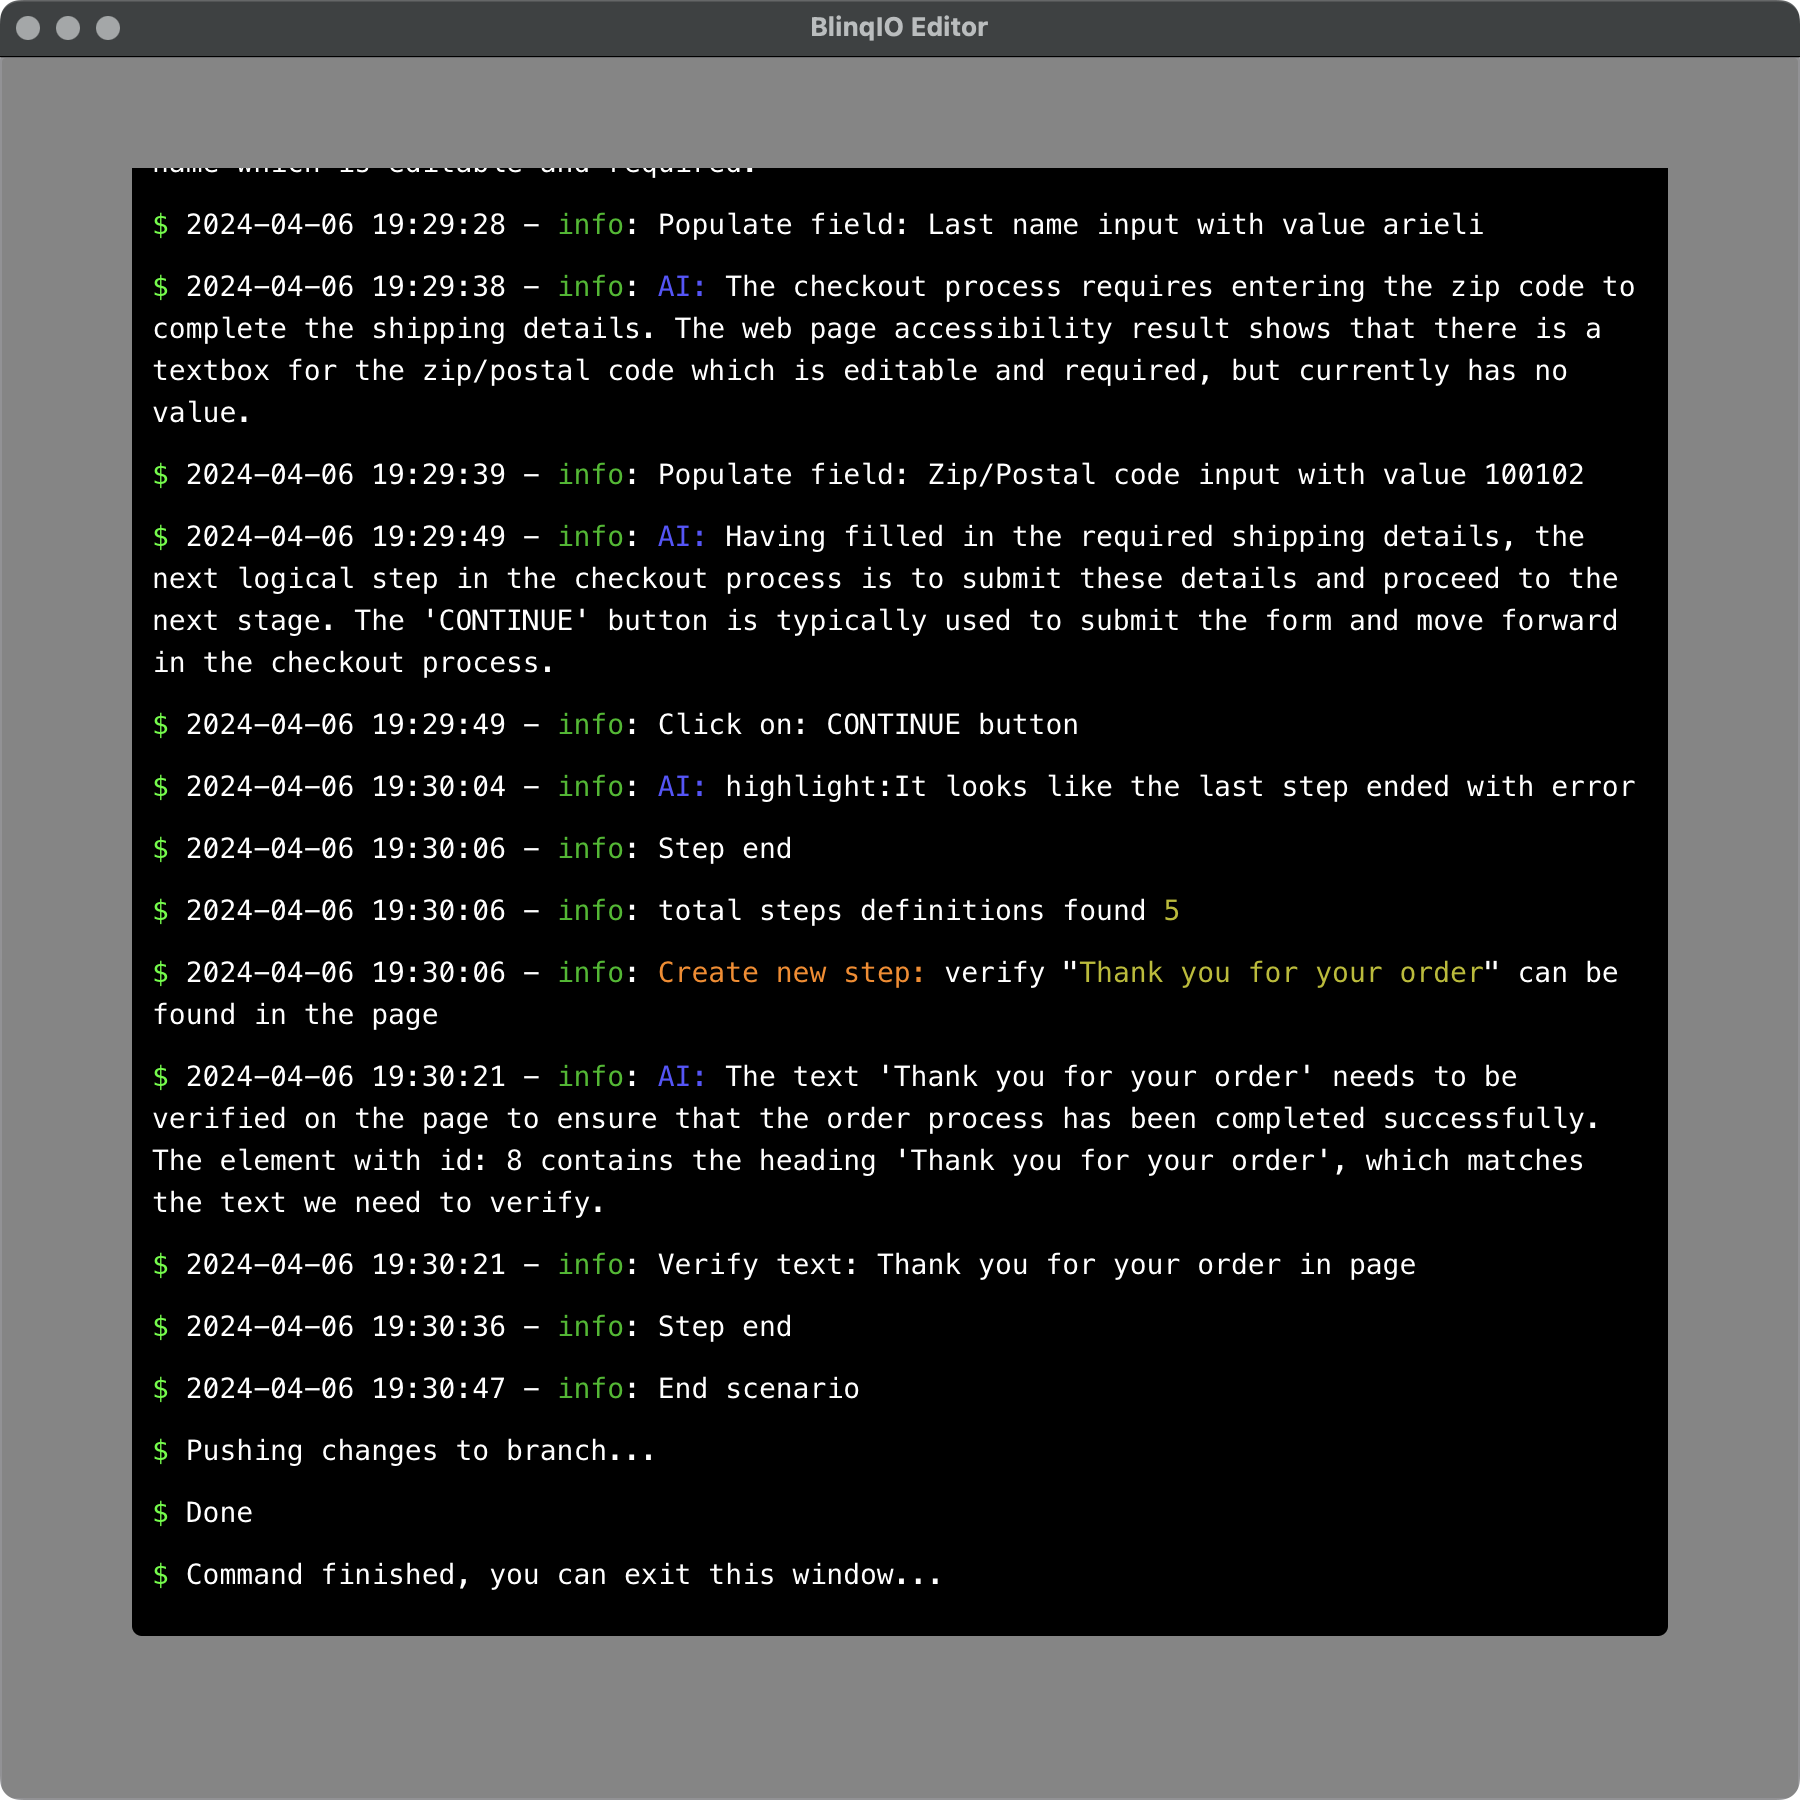The height and width of the screenshot is (1800, 1800).
Task: Click the 'last step ended with error' message
Action: click(1180, 787)
